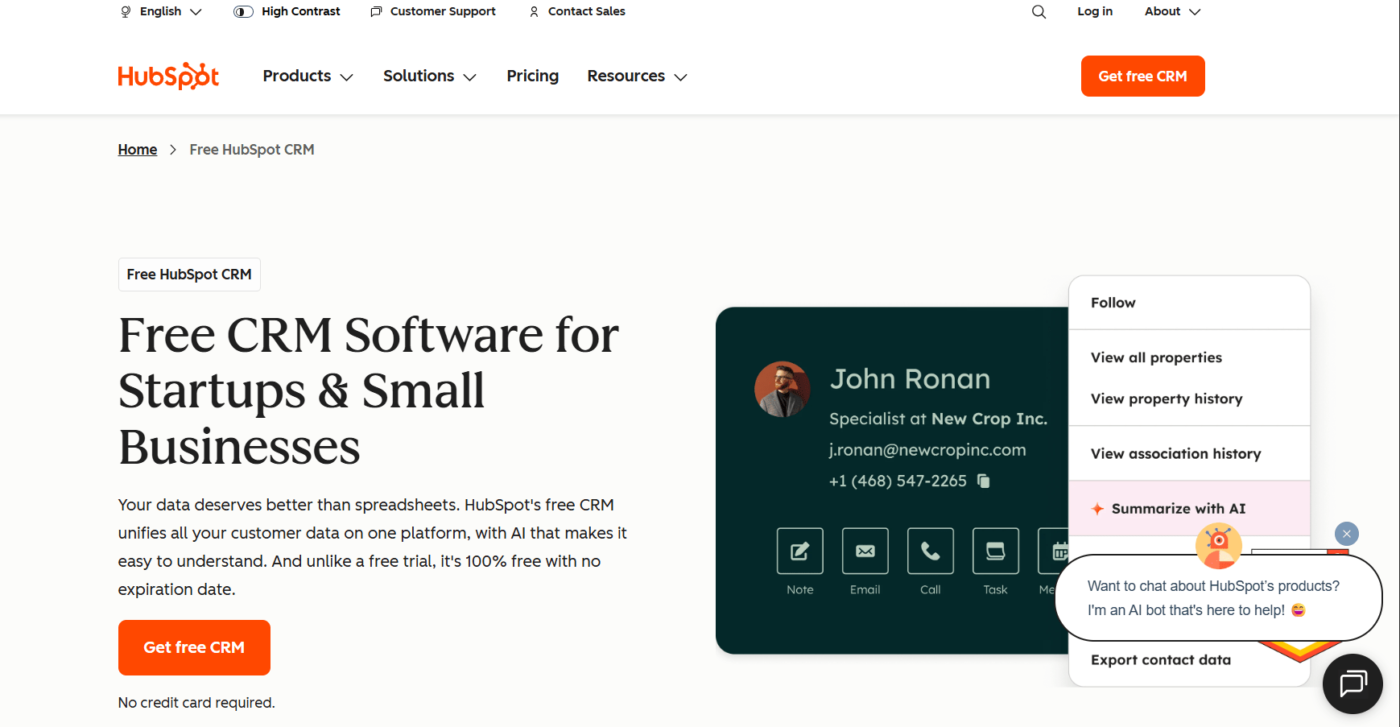Select Export contact data

click(x=1161, y=660)
